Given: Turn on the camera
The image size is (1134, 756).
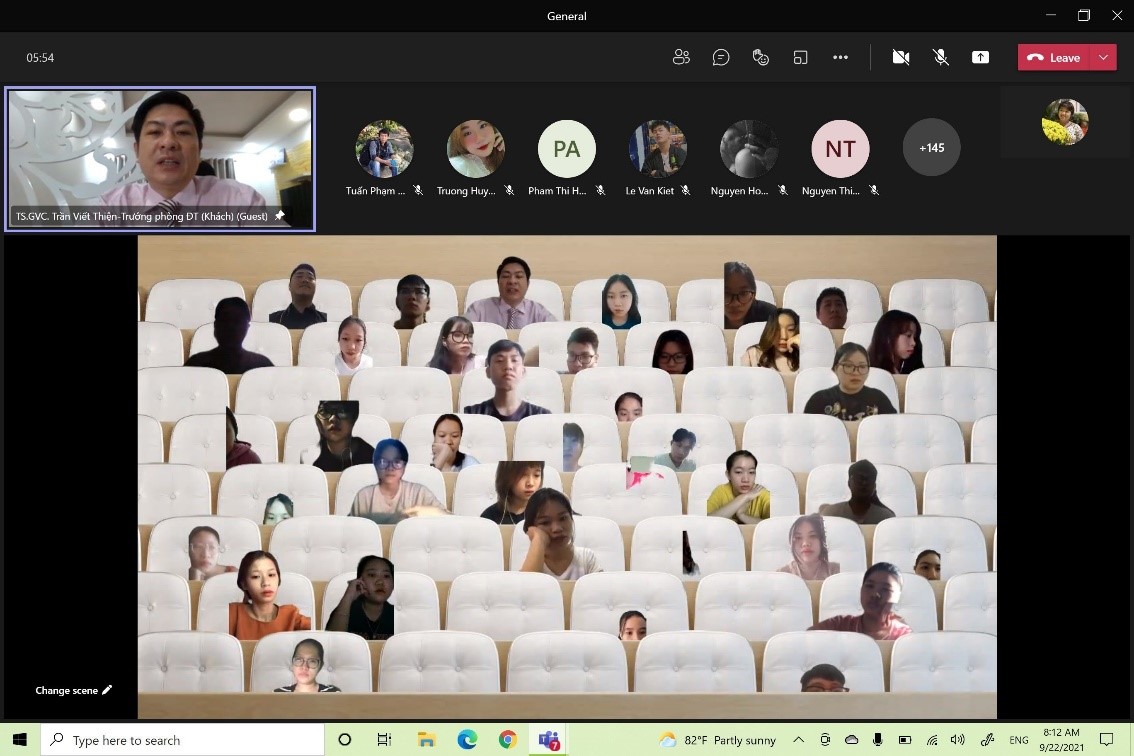Looking at the screenshot, I should click(900, 58).
